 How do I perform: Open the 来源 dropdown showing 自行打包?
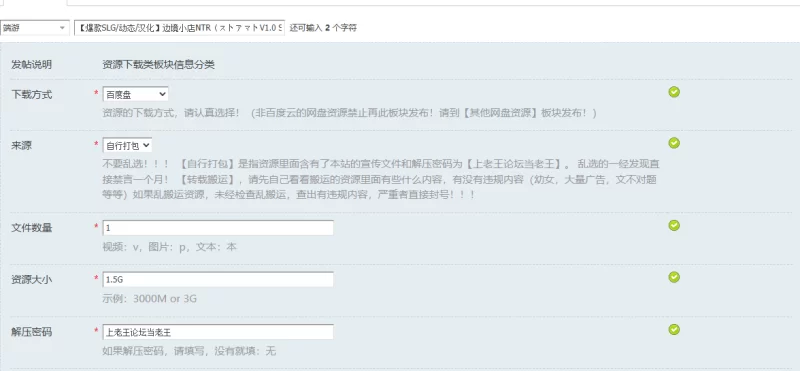[127, 145]
